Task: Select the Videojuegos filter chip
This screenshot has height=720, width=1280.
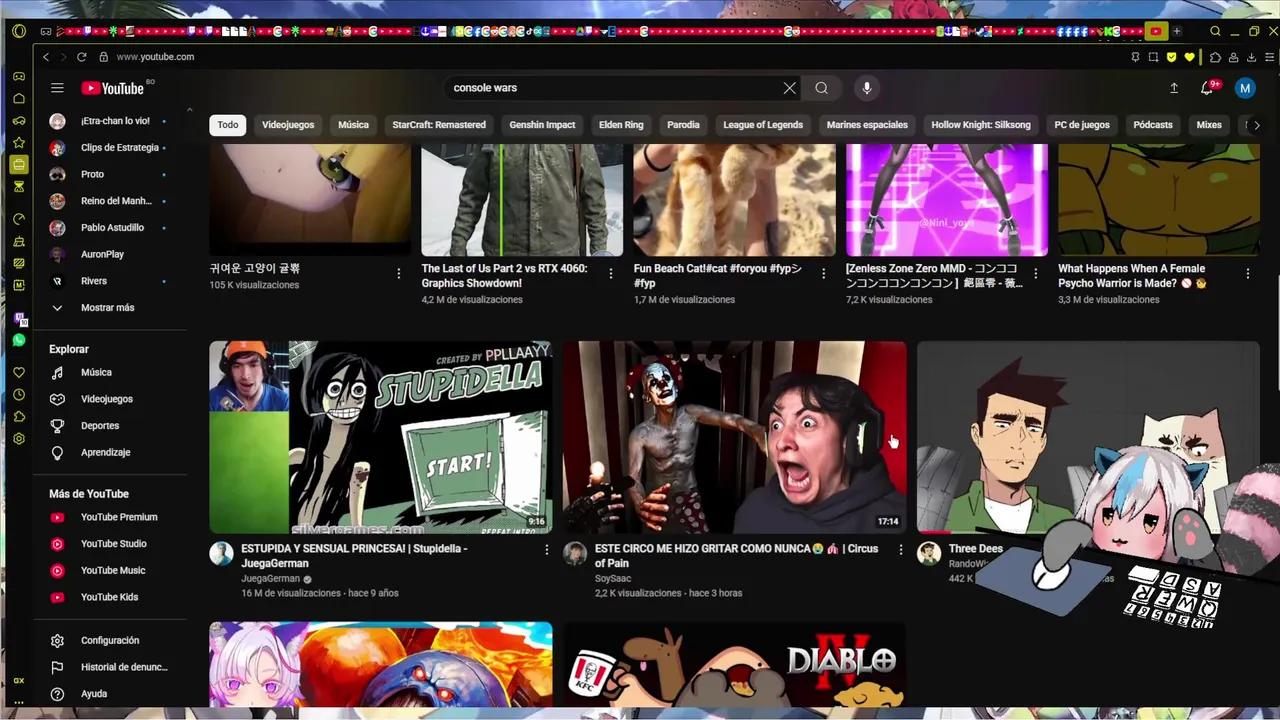Action: 288,125
